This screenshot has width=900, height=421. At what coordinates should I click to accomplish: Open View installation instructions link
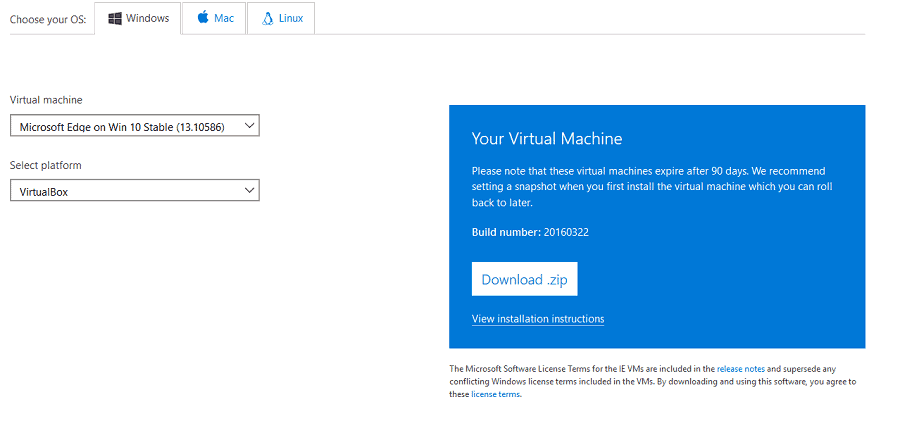(x=538, y=319)
